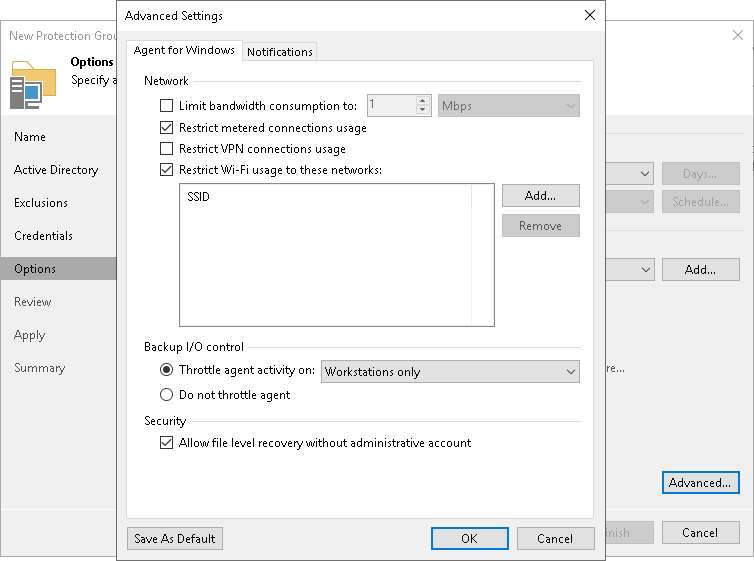Screen dimensions: 754x561
Task: Select Throttle agent activity on radio button
Action: [166, 370]
